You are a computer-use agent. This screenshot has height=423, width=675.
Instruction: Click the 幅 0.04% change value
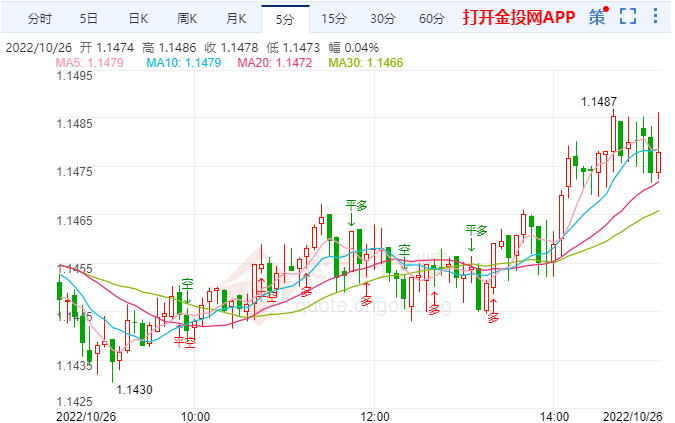[353, 47]
